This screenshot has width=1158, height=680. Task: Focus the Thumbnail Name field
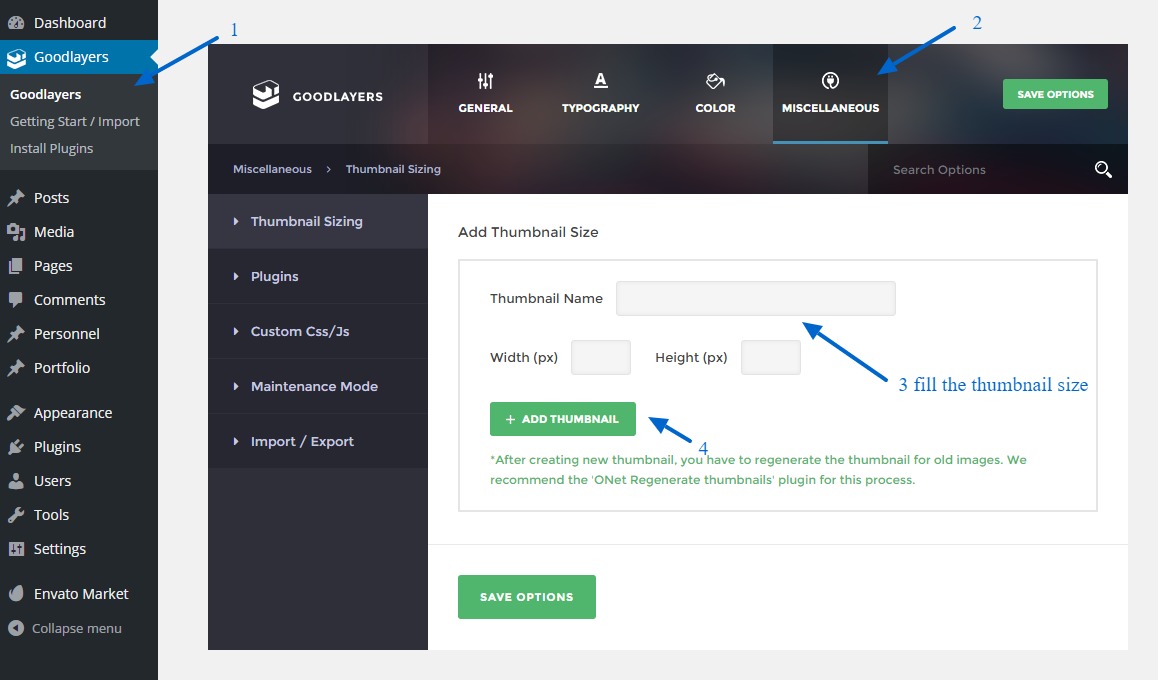click(755, 298)
